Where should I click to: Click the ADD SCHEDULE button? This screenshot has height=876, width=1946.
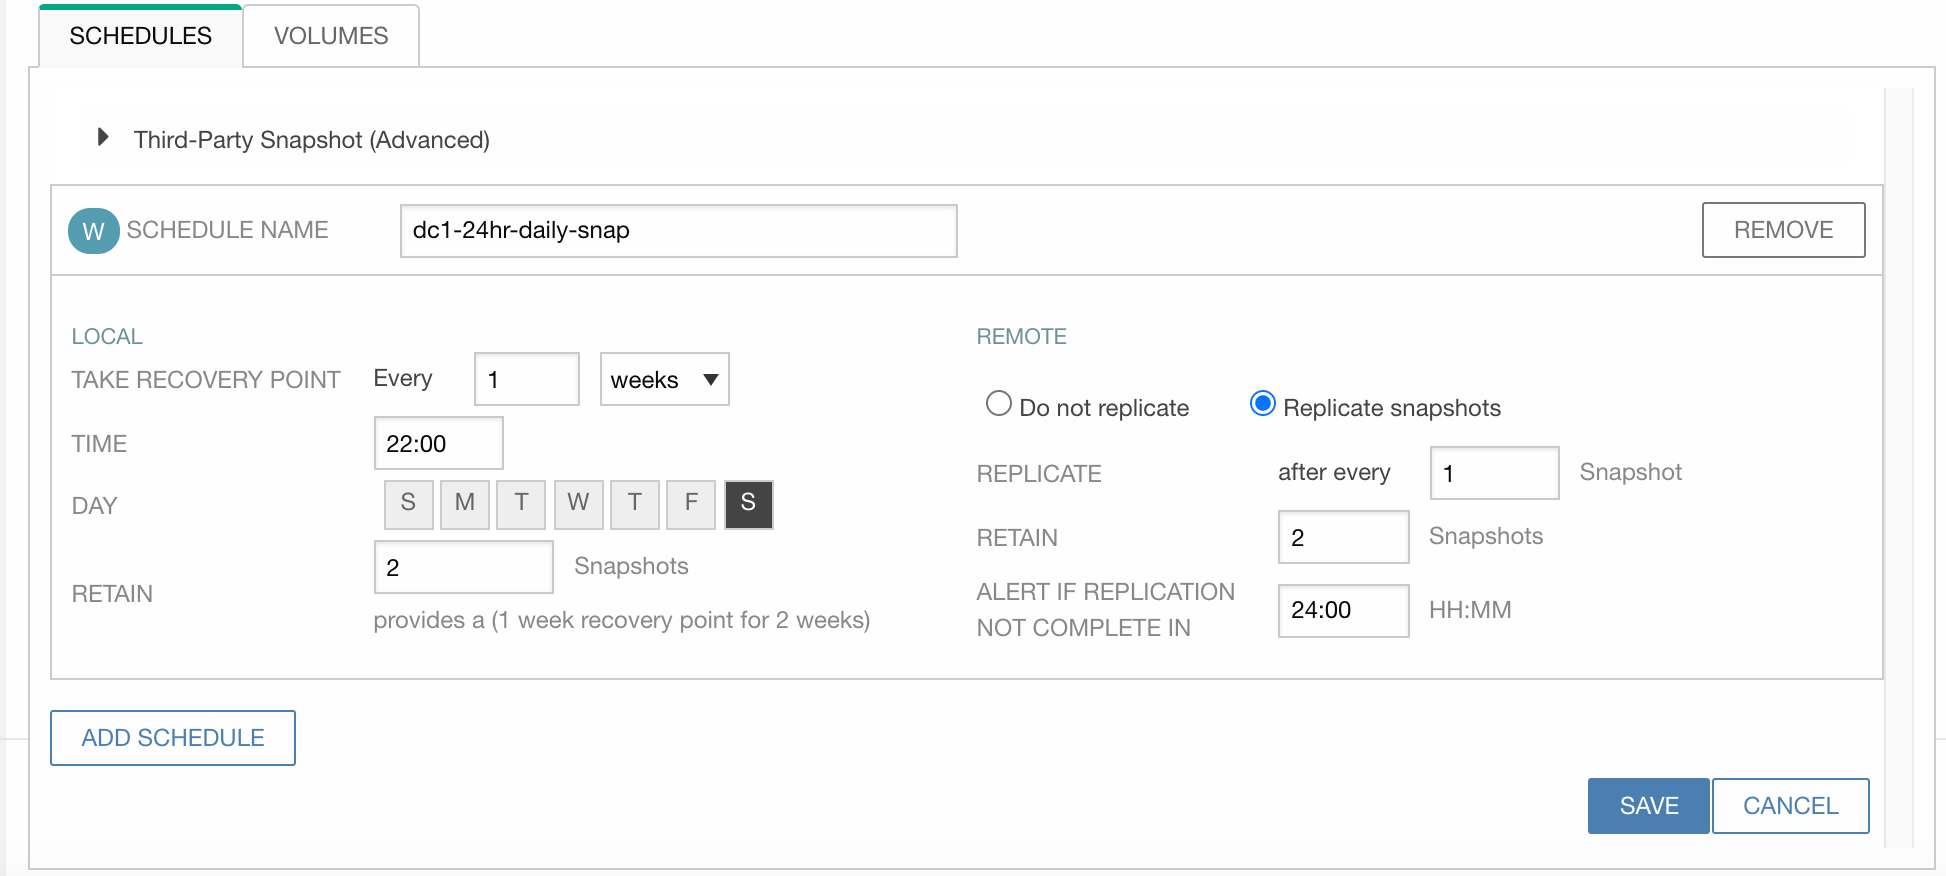click(x=173, y=738)
